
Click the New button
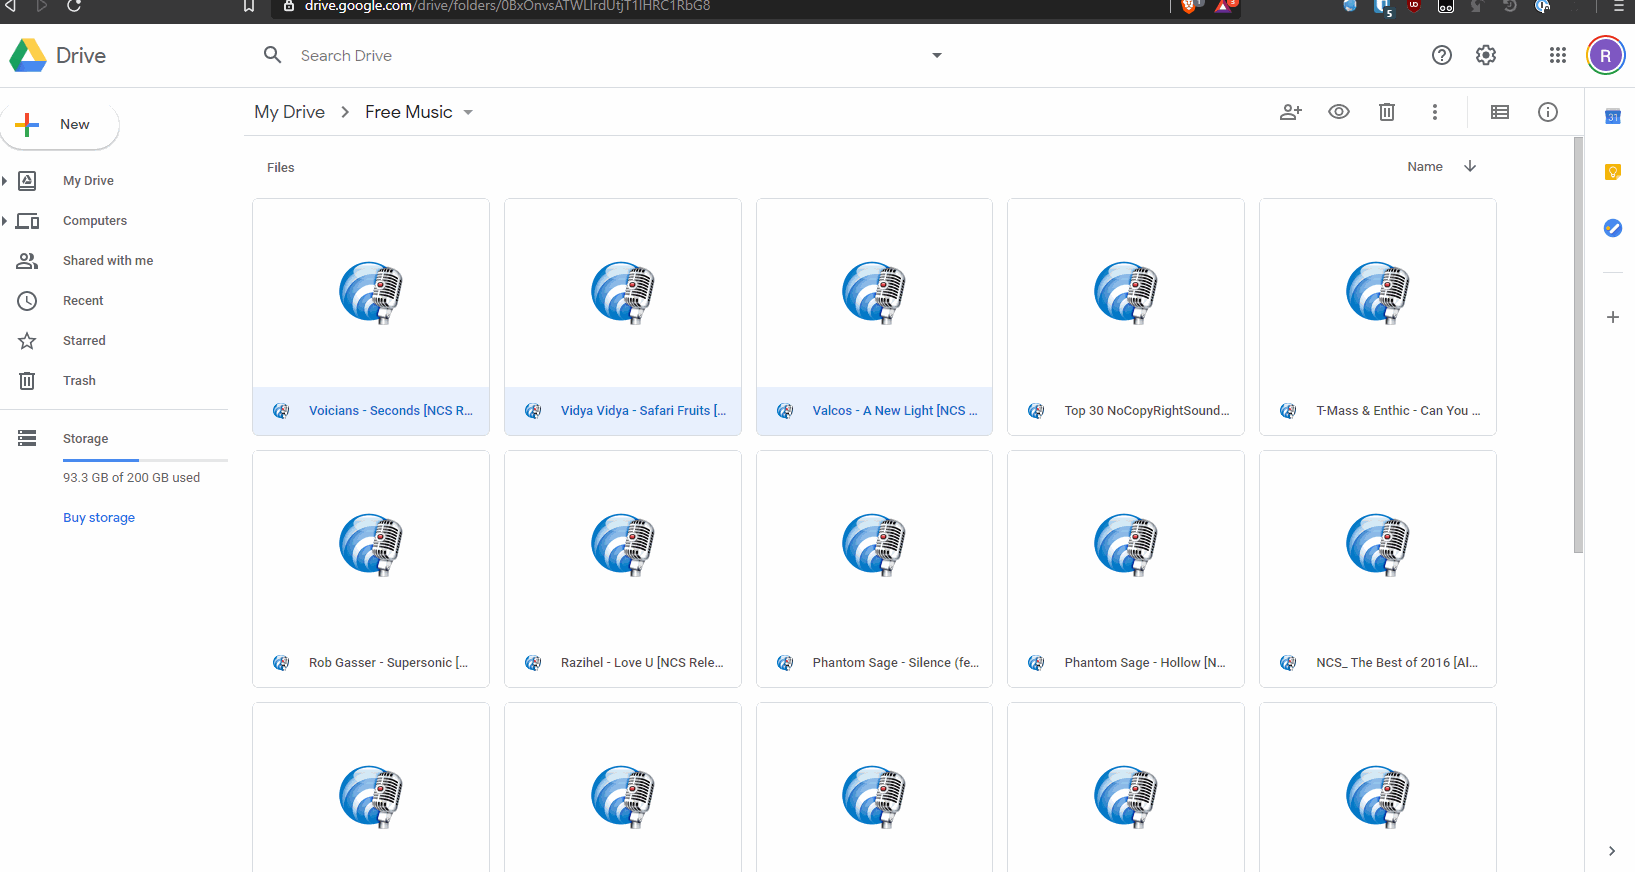pos(60,125)
